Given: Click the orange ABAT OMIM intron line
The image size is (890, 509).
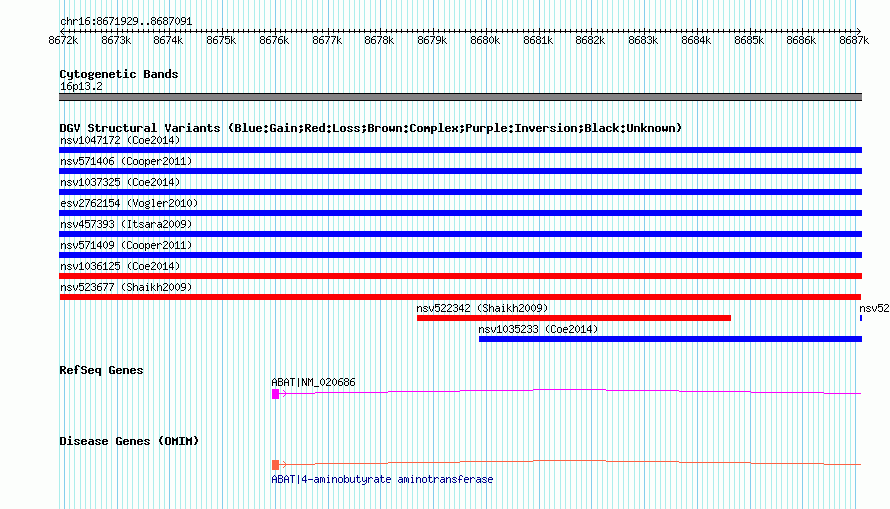Looking at the screenshot, I should pyautogui.click(x=570, y=461).
